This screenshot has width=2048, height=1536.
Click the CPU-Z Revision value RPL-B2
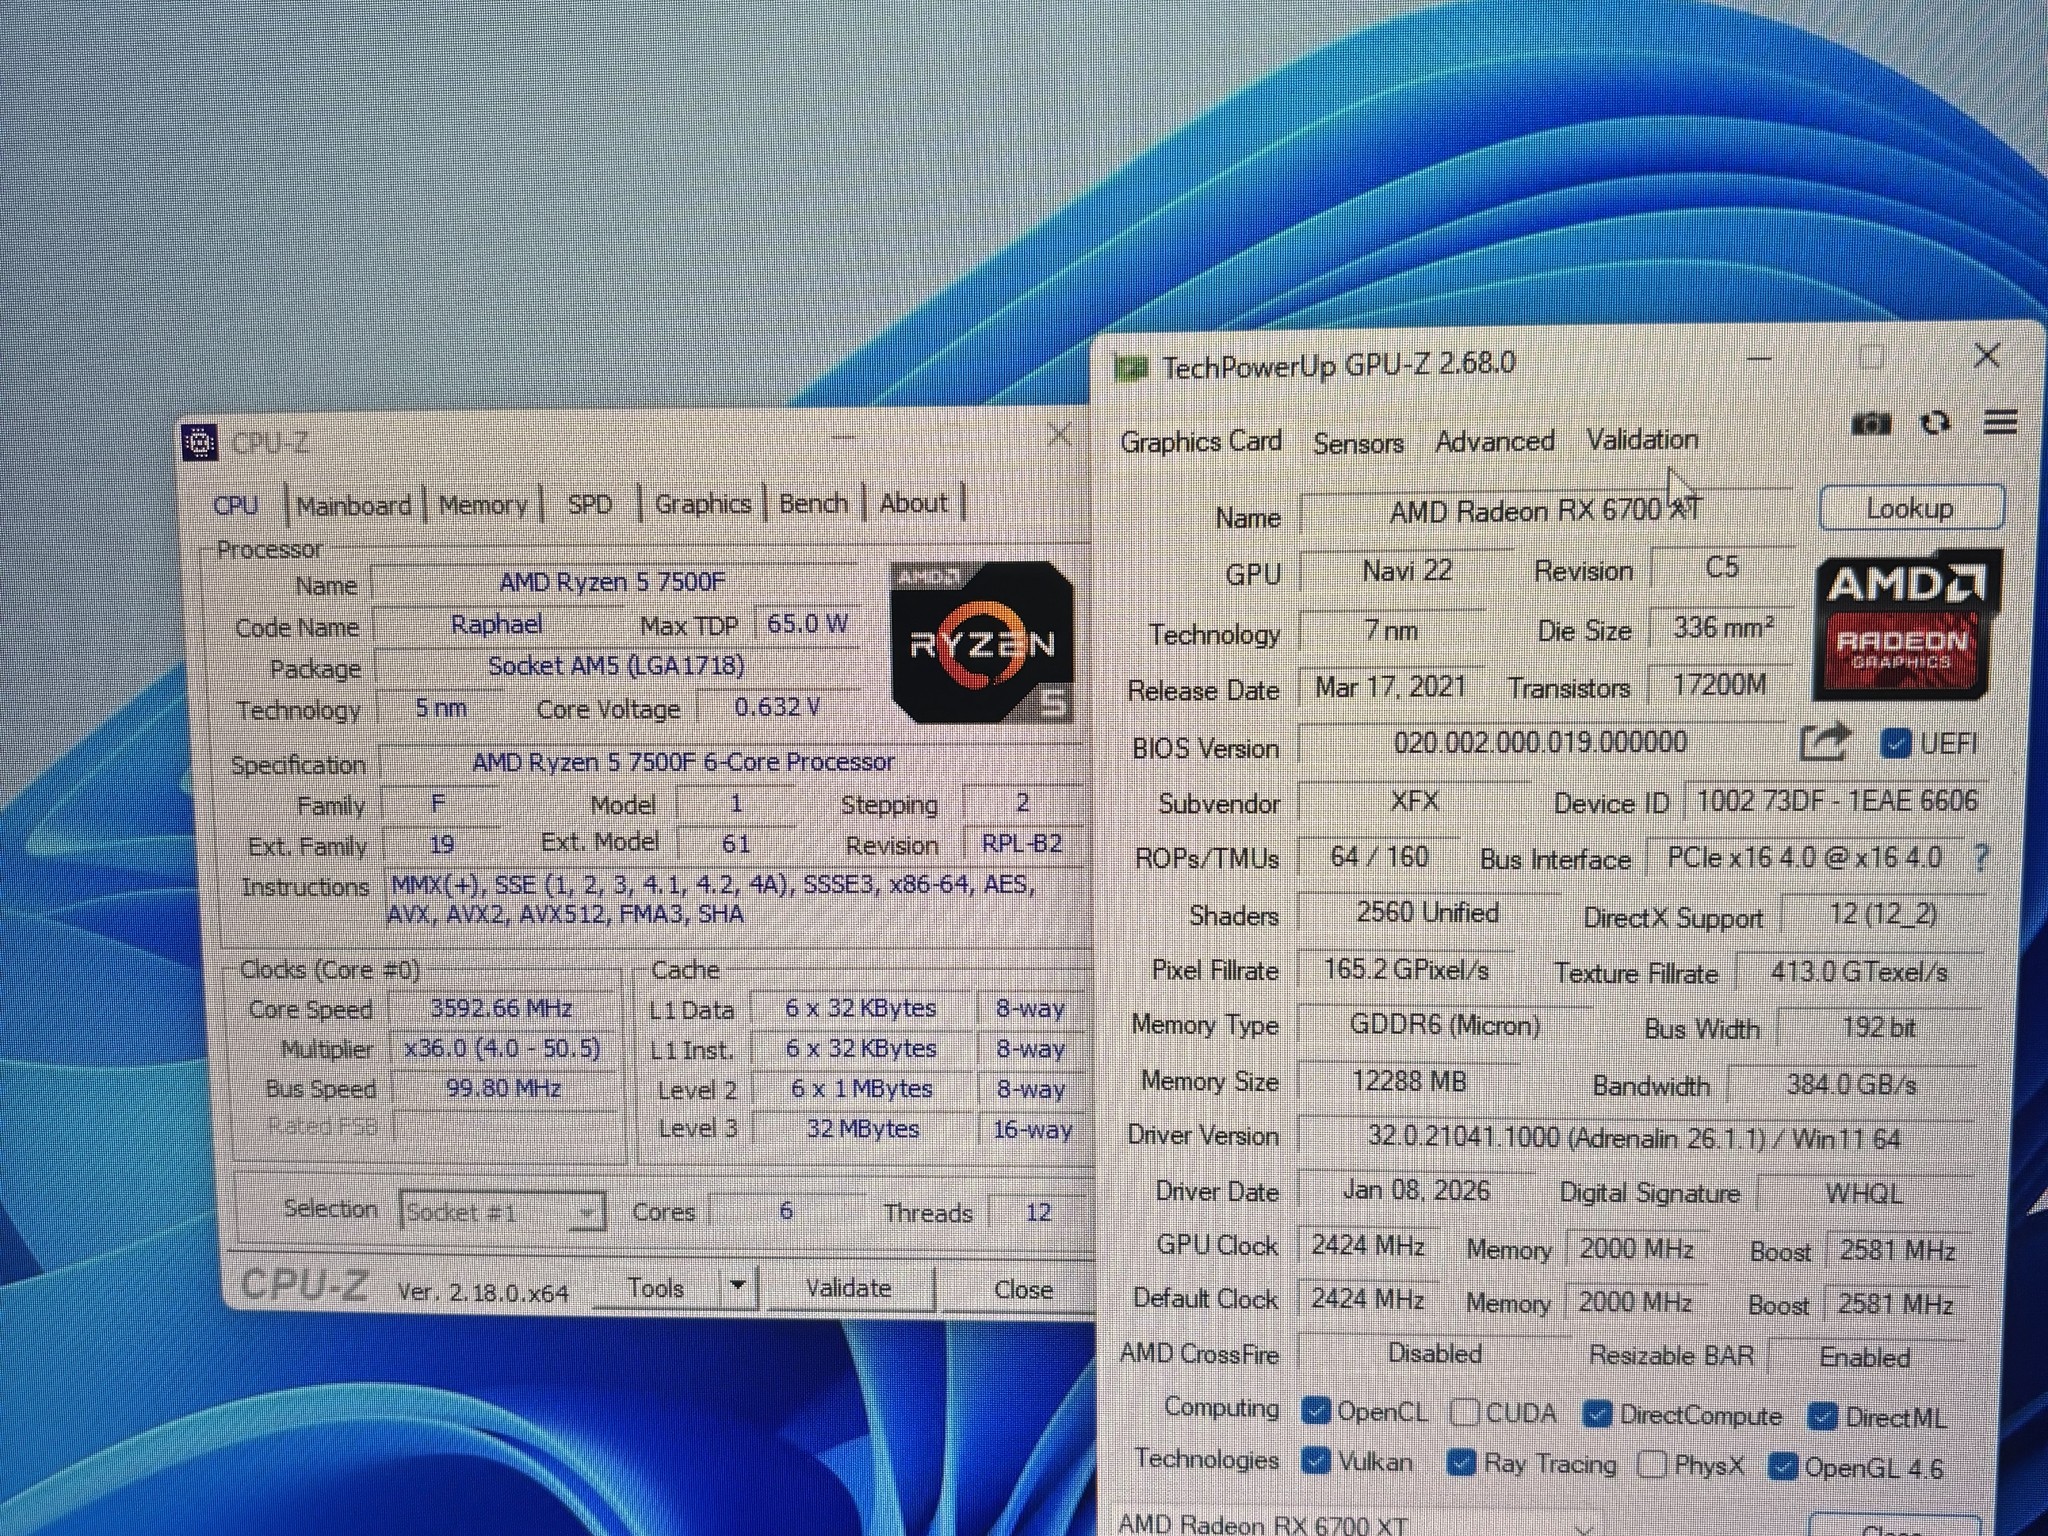(x=1022, y=844)
